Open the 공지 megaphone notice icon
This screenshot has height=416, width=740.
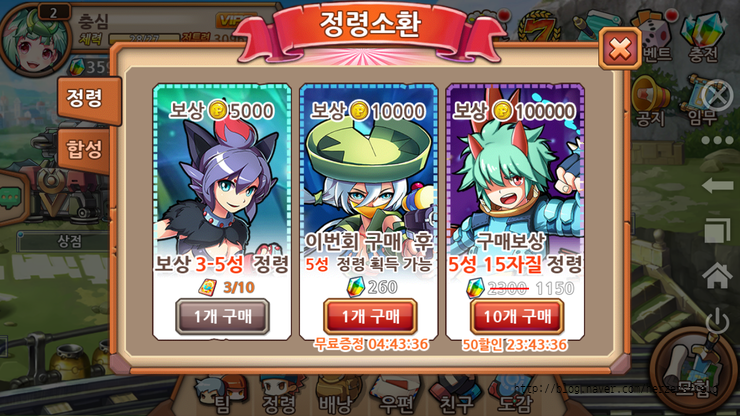(x=651, y=102)
